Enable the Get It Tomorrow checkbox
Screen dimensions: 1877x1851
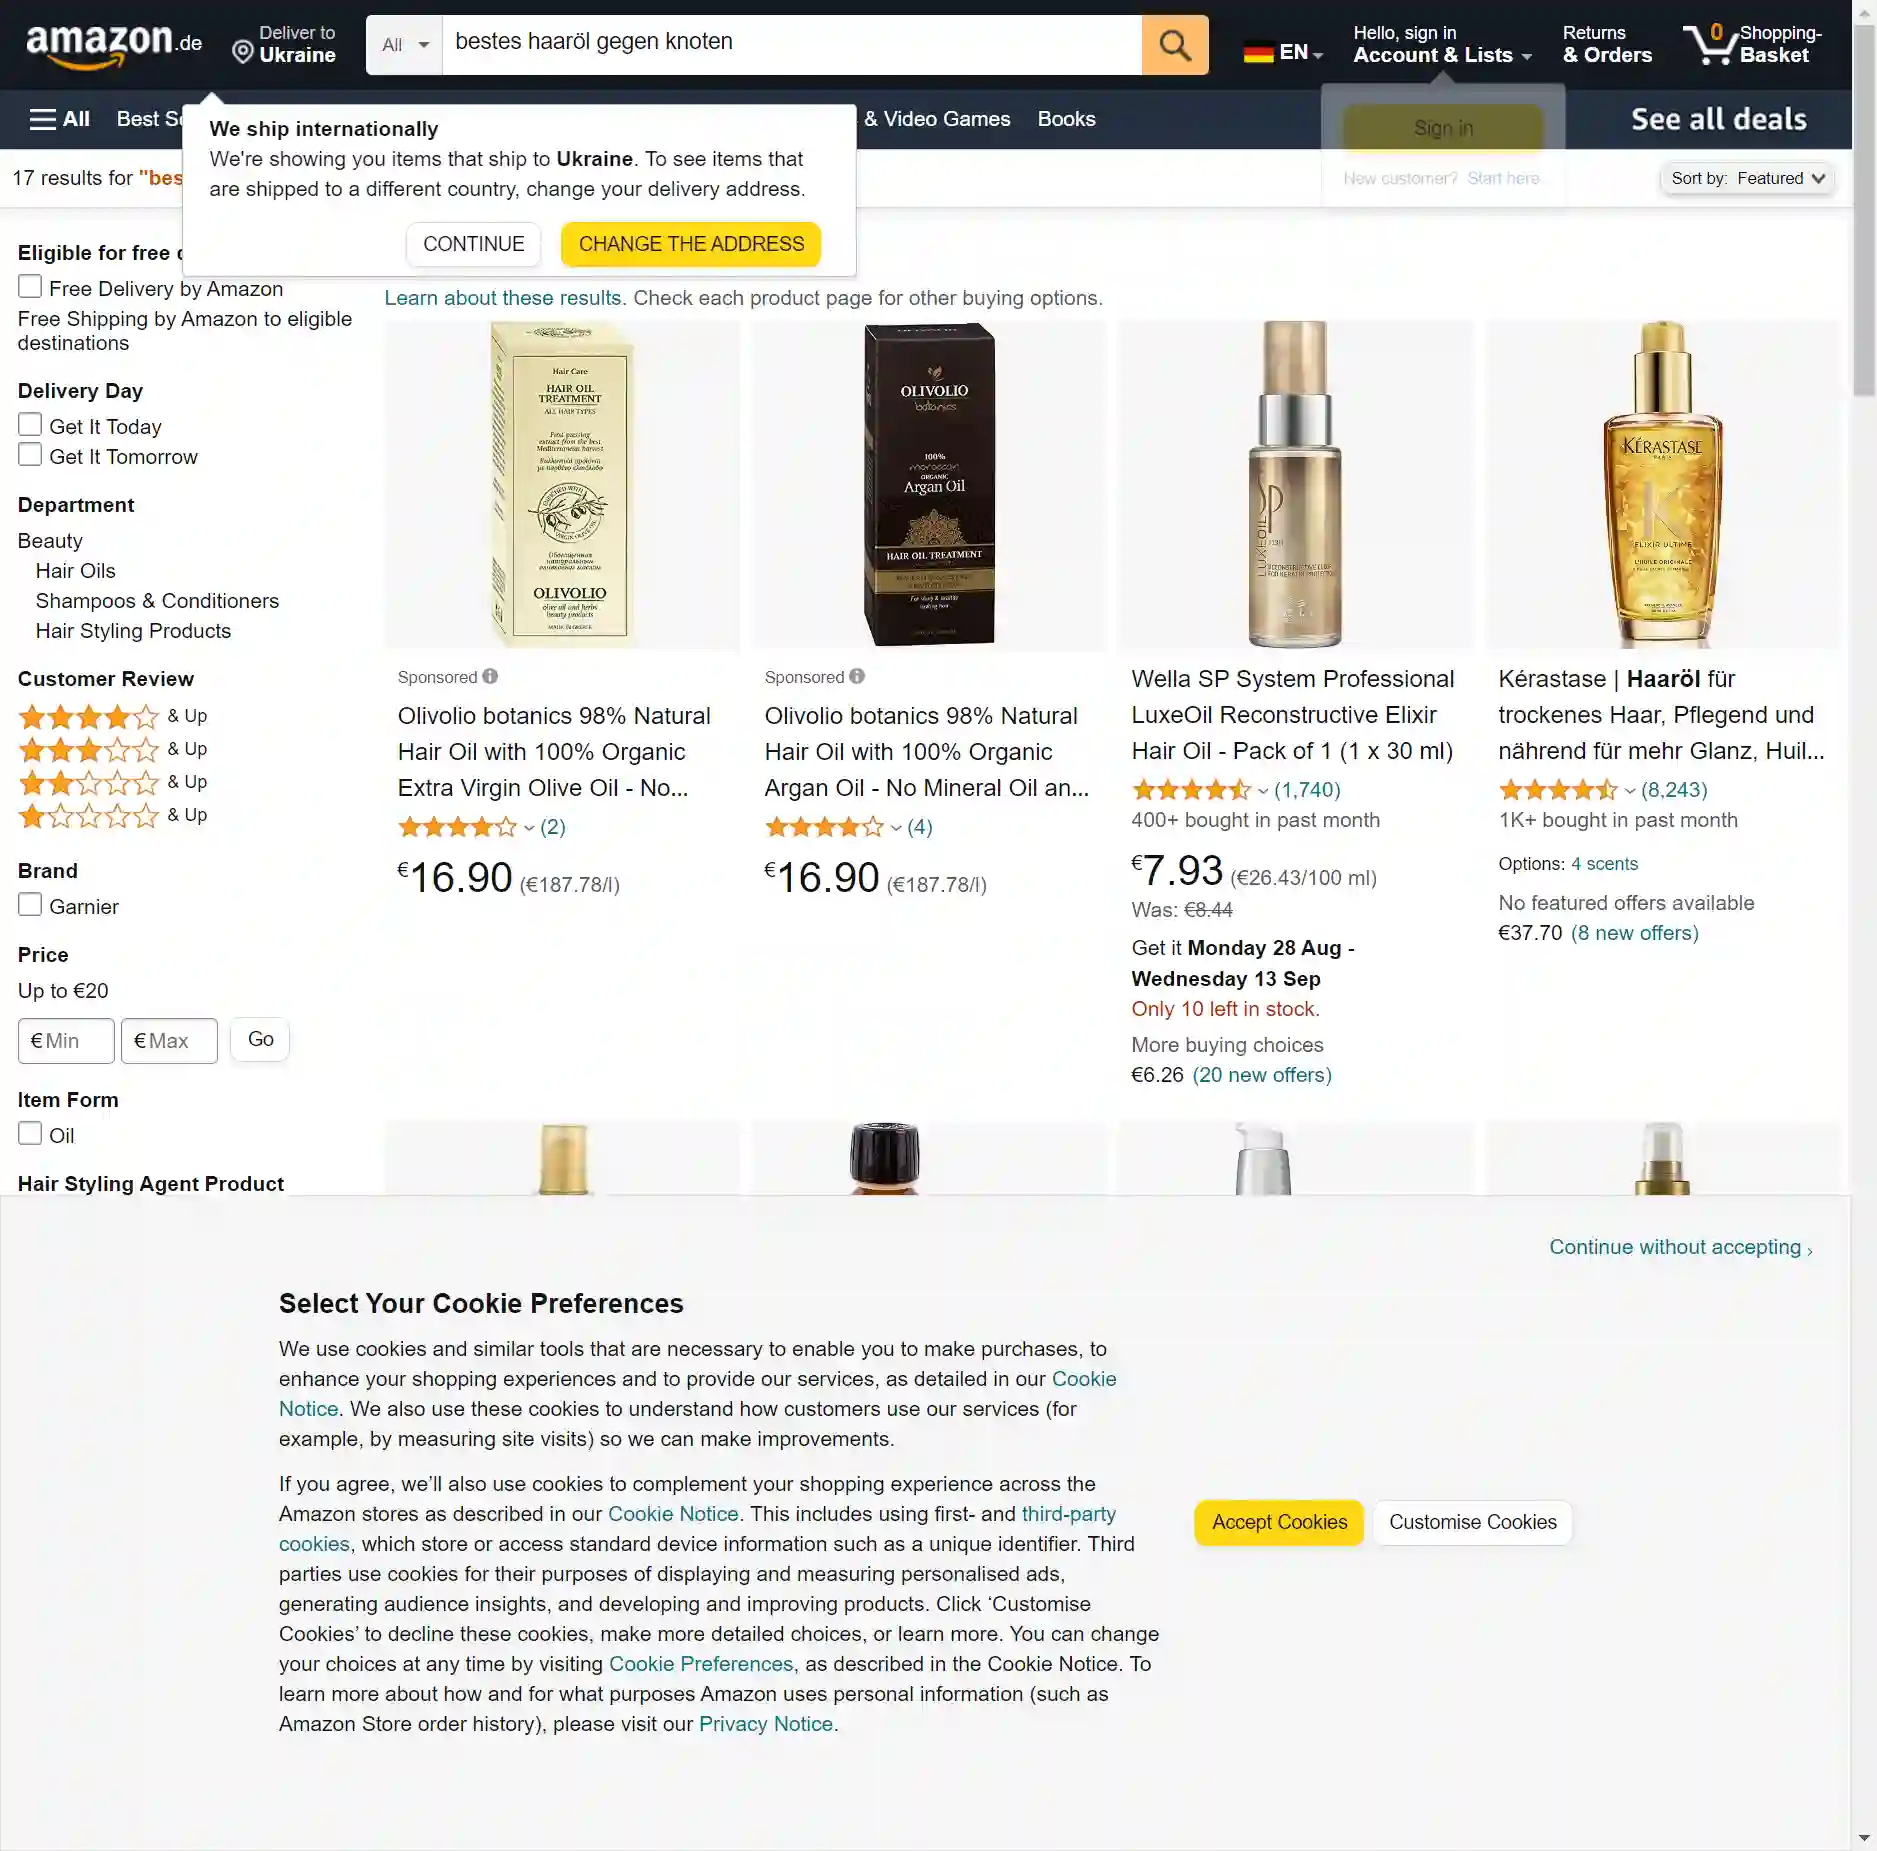[30, 455]
